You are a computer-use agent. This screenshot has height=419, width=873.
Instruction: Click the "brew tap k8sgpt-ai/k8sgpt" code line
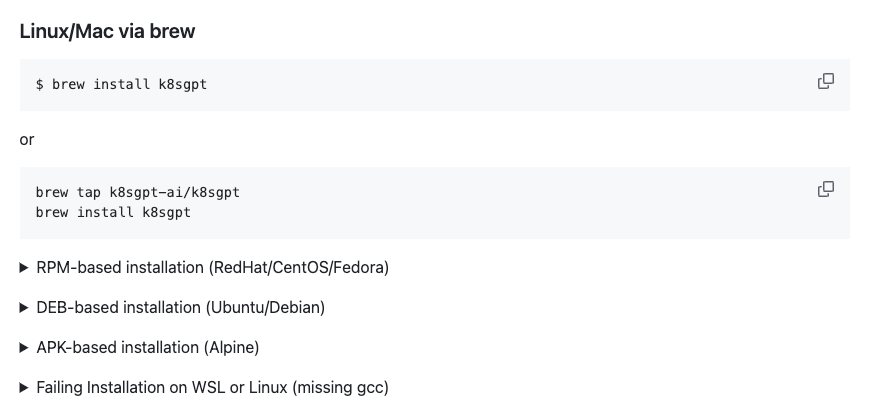pos(138,193)
